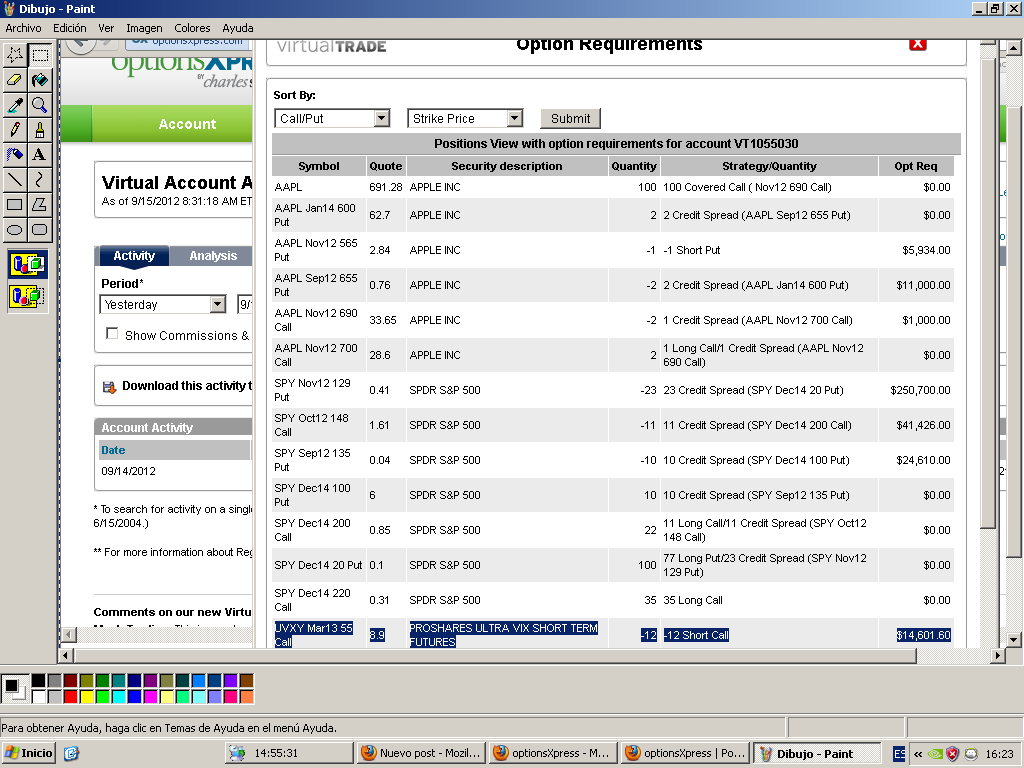This screenshot has height=768, width=1024.
Task: Select the Rectangle shape tool
Action: point(15,204)
